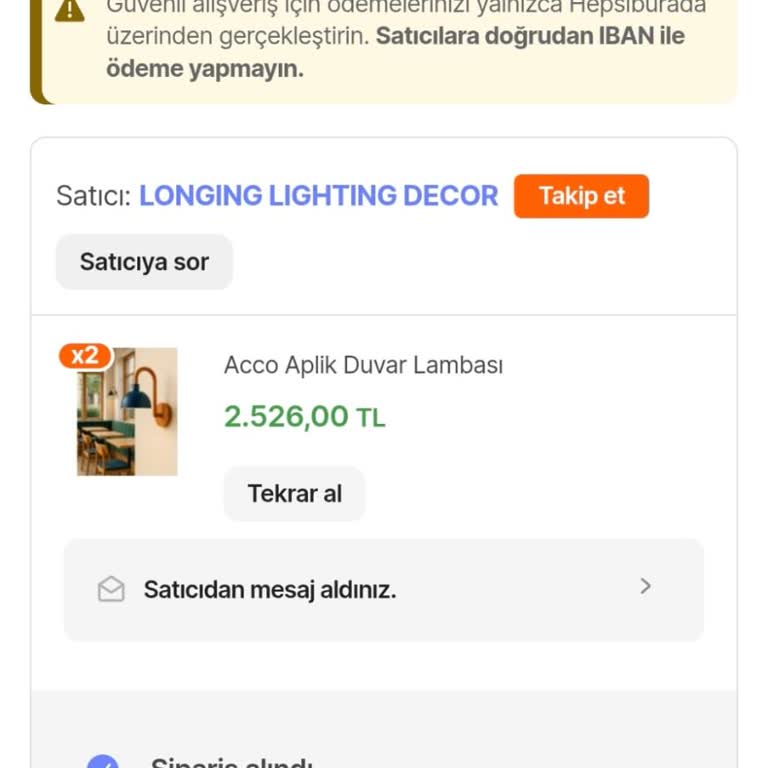
Task: Expand the seller message row chevron
Action: click(645, 587)
